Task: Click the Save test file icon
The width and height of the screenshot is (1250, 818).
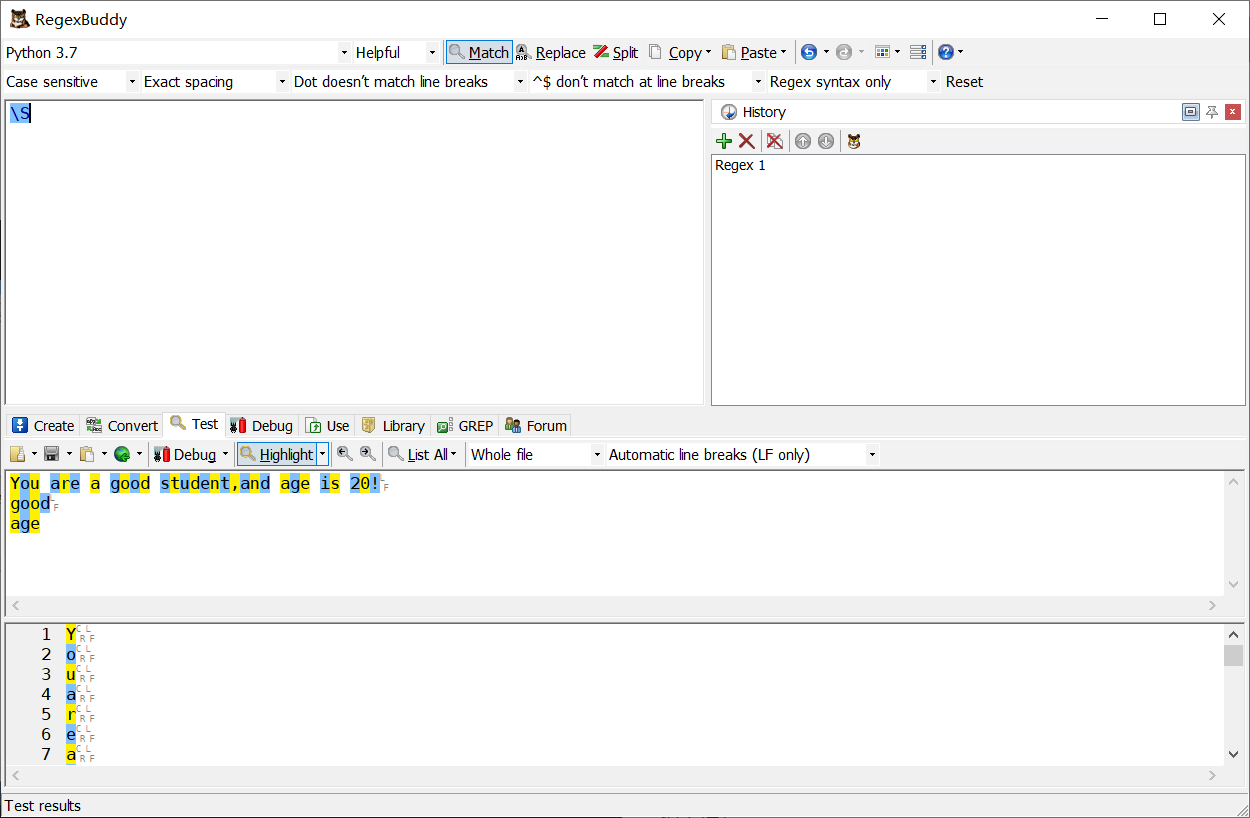Action: (52, 454)
